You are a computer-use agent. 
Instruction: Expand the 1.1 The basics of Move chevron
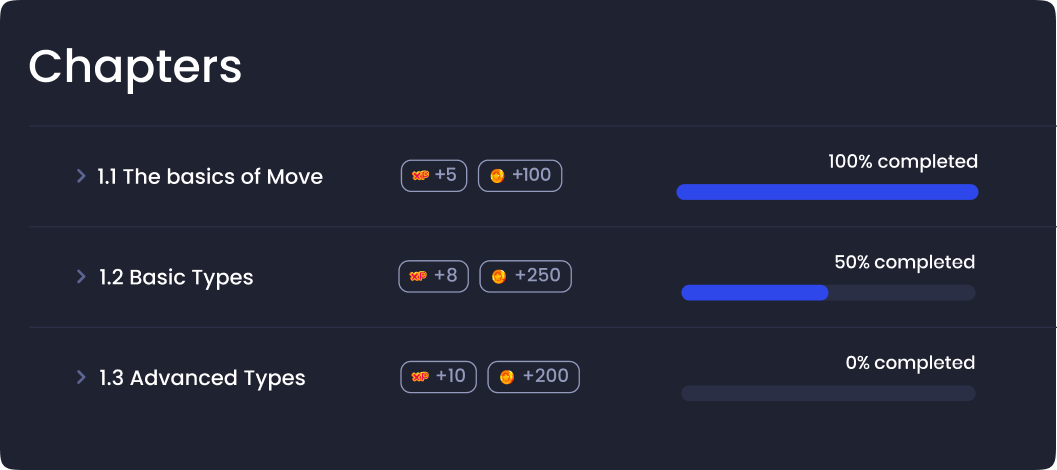(81, 176)
